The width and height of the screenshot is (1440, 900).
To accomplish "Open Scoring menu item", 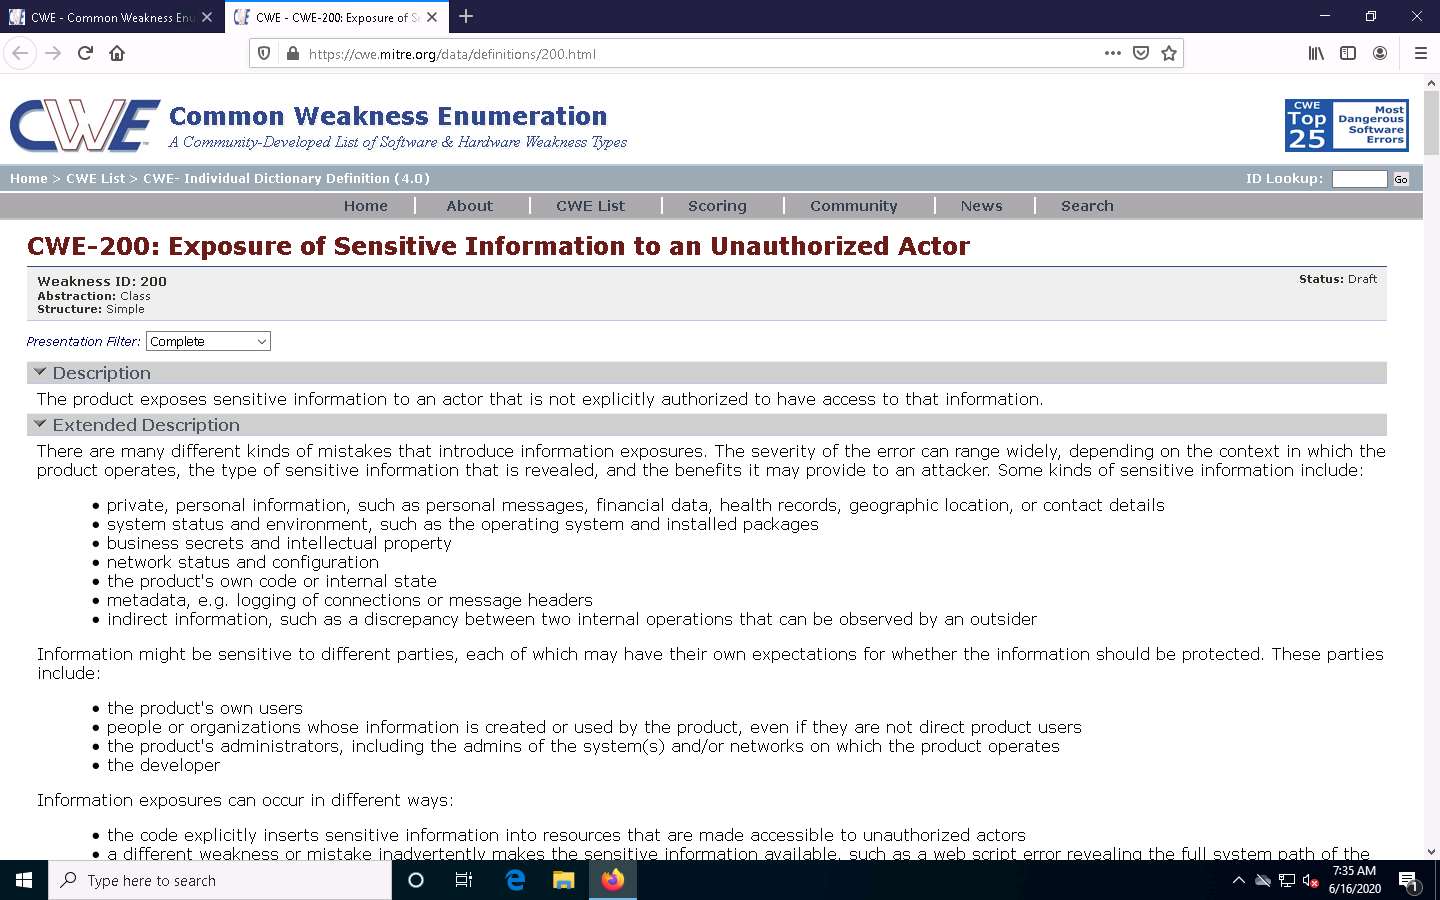I will point(717,206).
